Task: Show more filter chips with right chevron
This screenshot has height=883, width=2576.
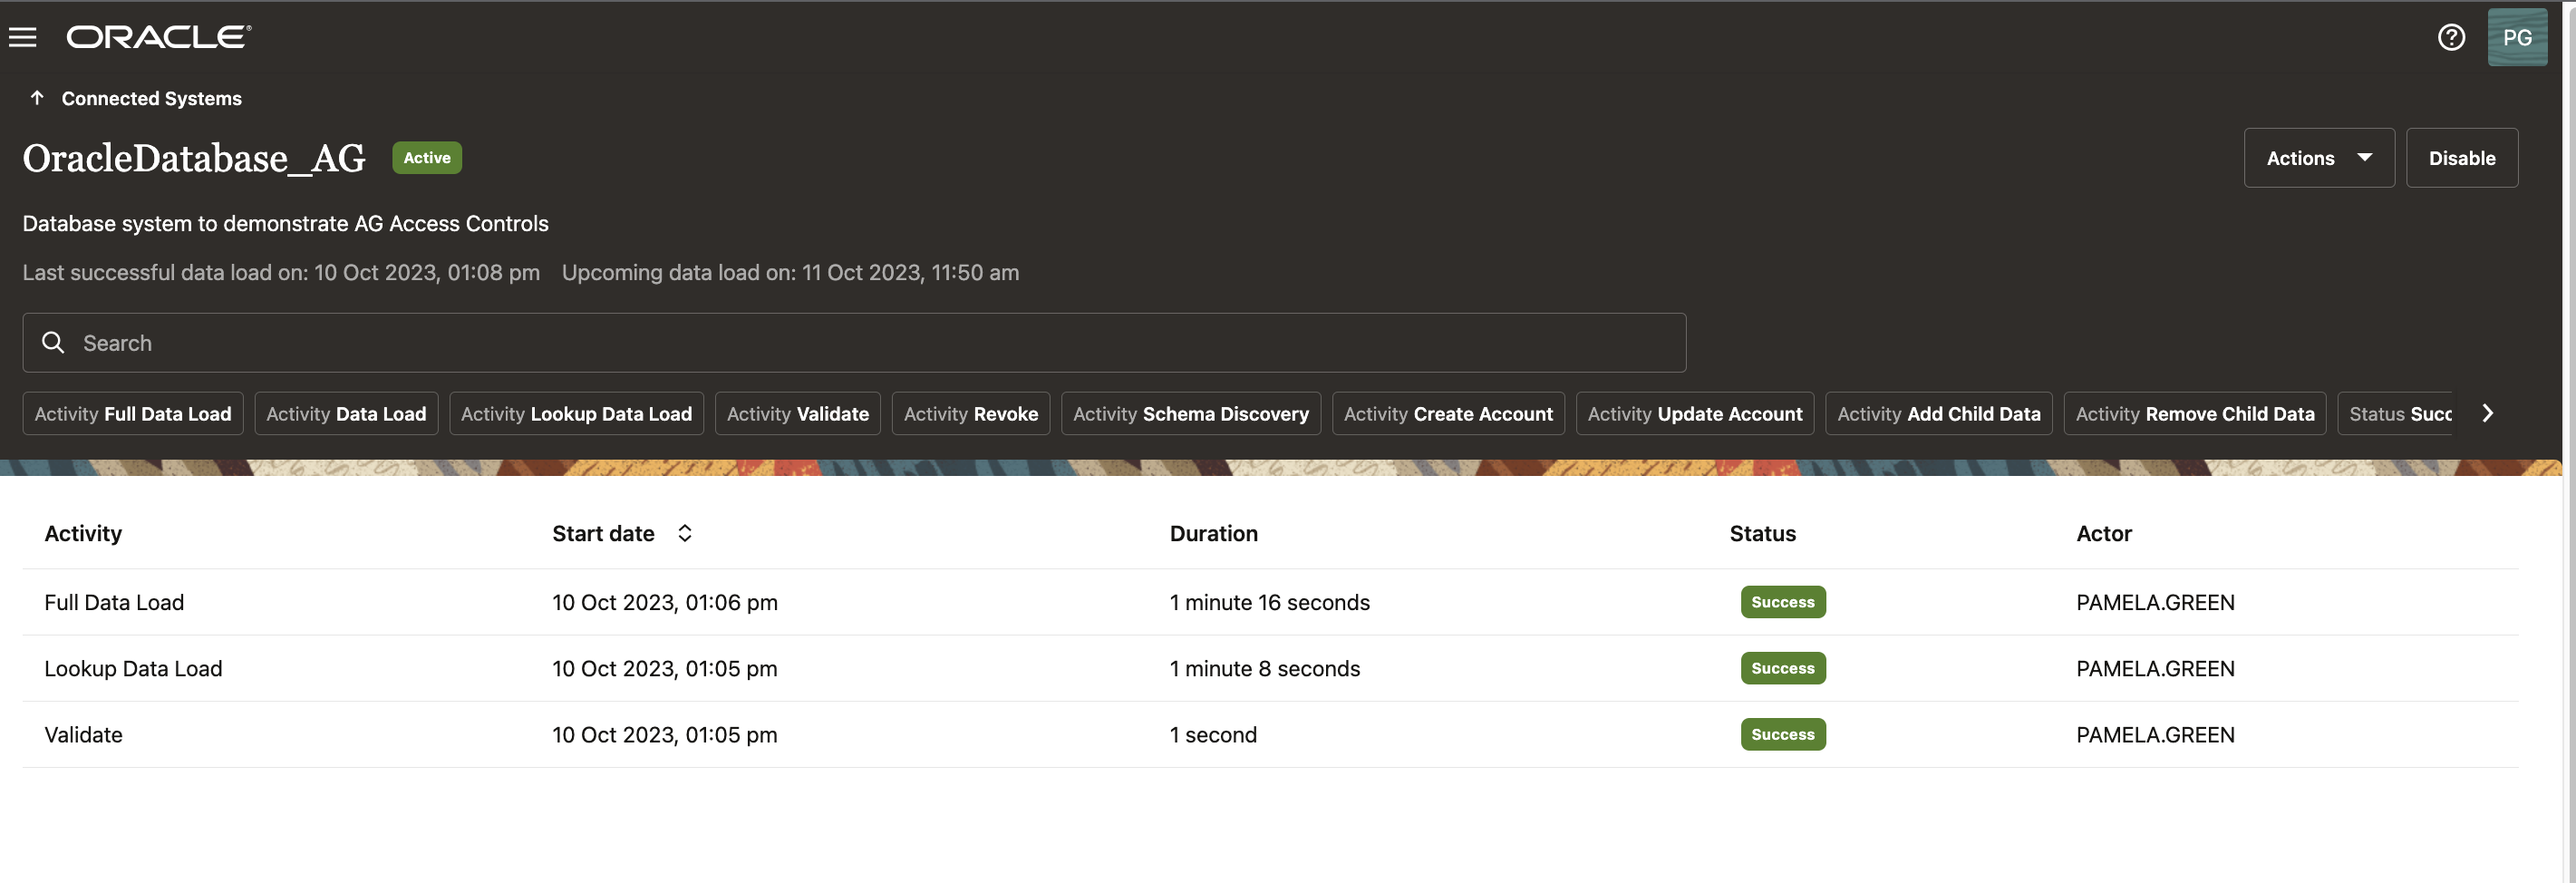Action: [x=2488, y=413]
